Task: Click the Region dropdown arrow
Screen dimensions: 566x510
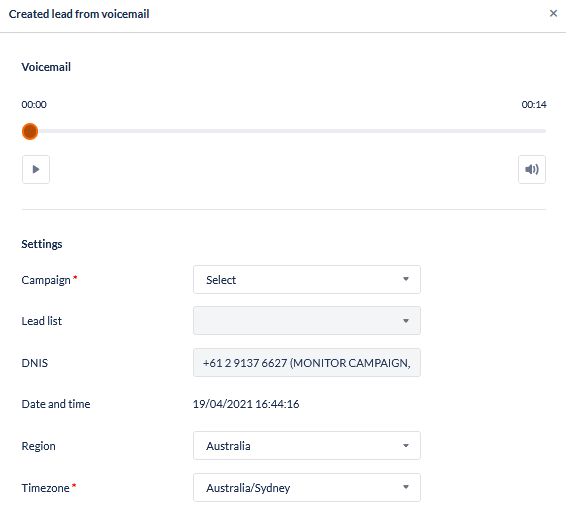Action: tap(406, 446)
